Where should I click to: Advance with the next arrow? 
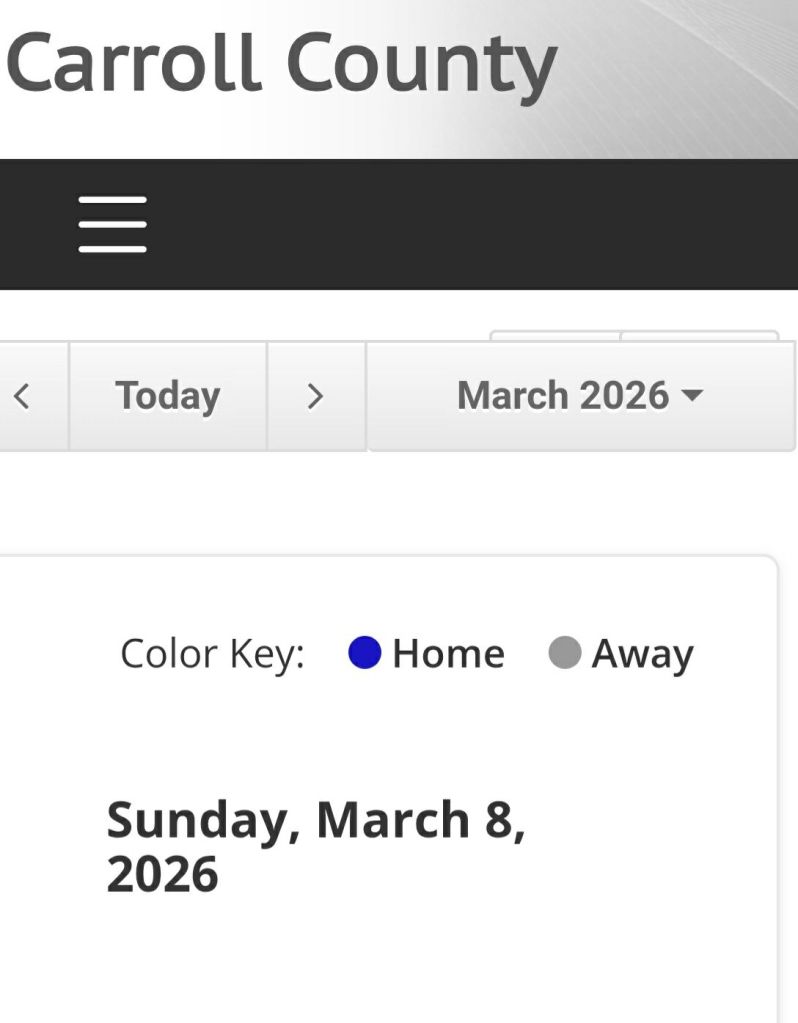(315, 397)
